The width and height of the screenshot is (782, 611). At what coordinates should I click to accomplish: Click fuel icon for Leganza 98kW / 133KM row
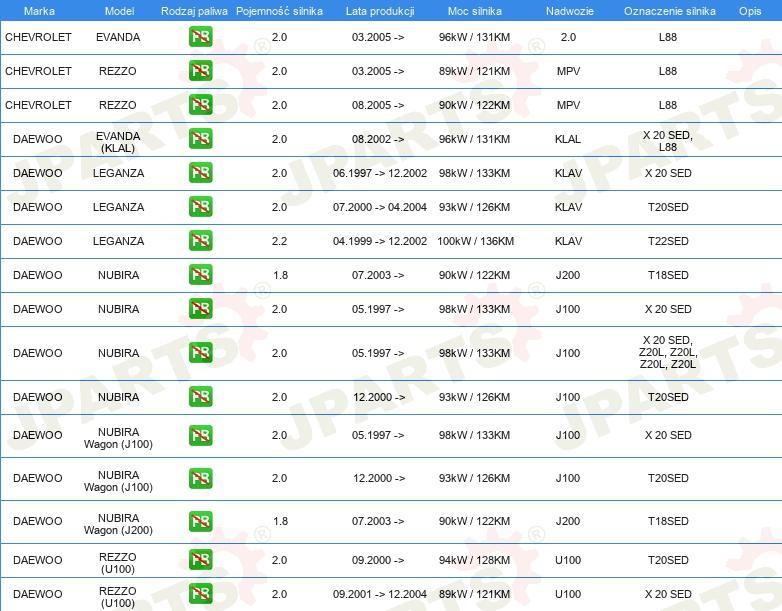coord(200,173)
